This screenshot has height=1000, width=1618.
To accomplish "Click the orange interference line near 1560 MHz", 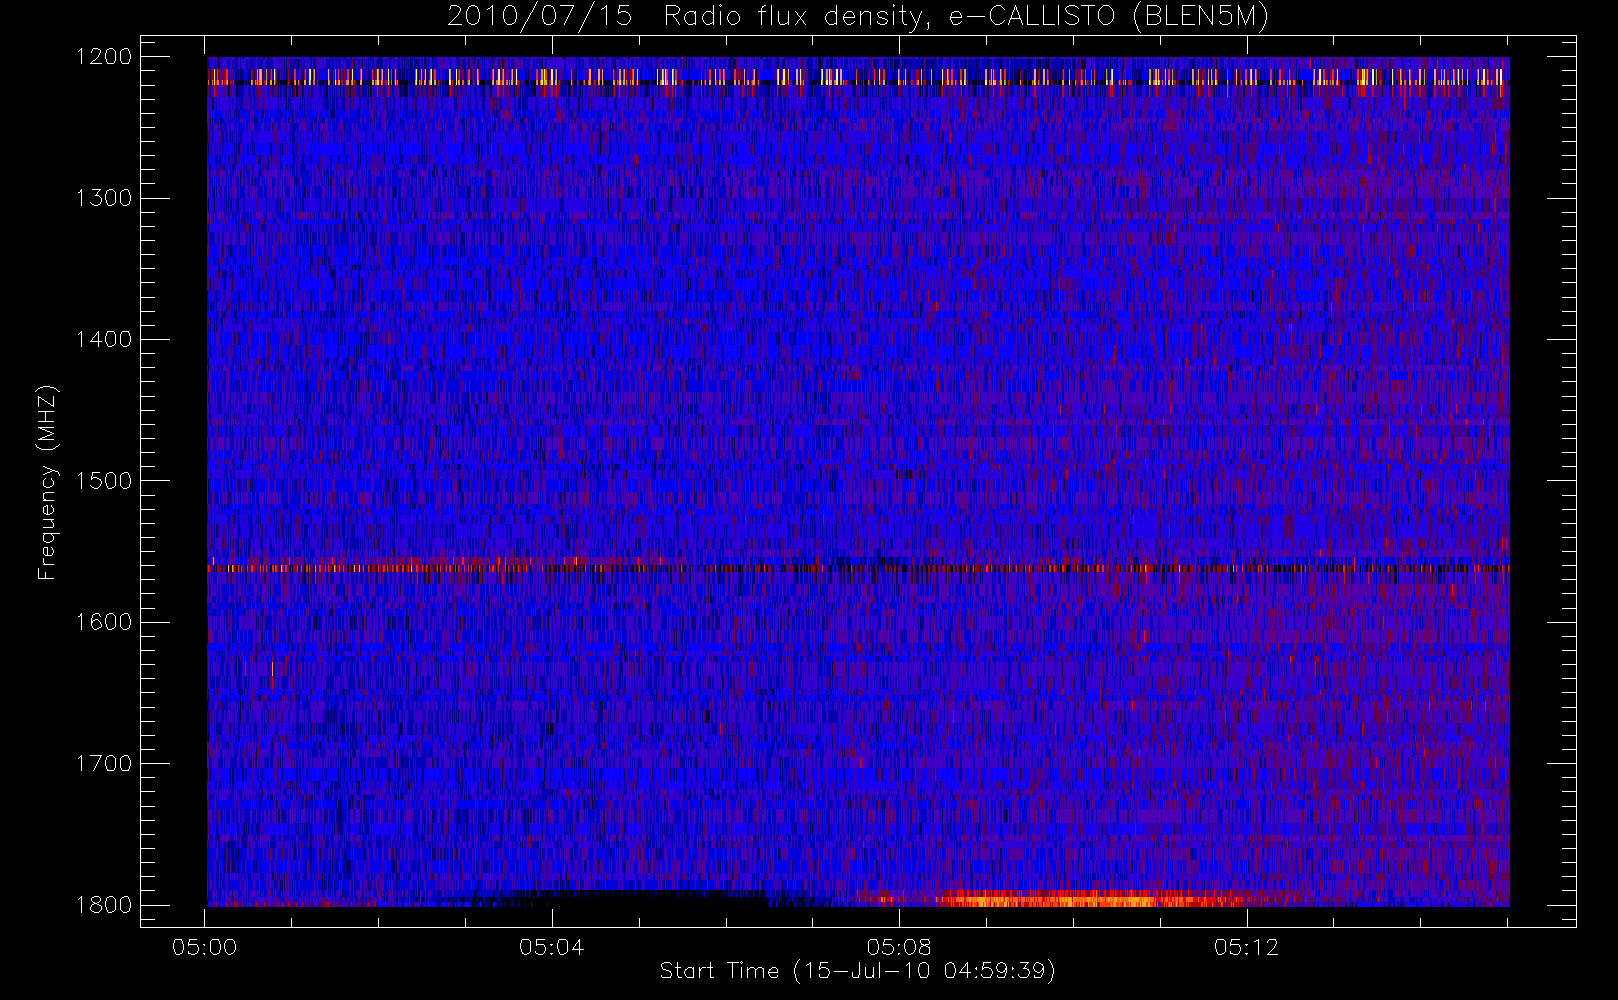I will click(858, 567).
